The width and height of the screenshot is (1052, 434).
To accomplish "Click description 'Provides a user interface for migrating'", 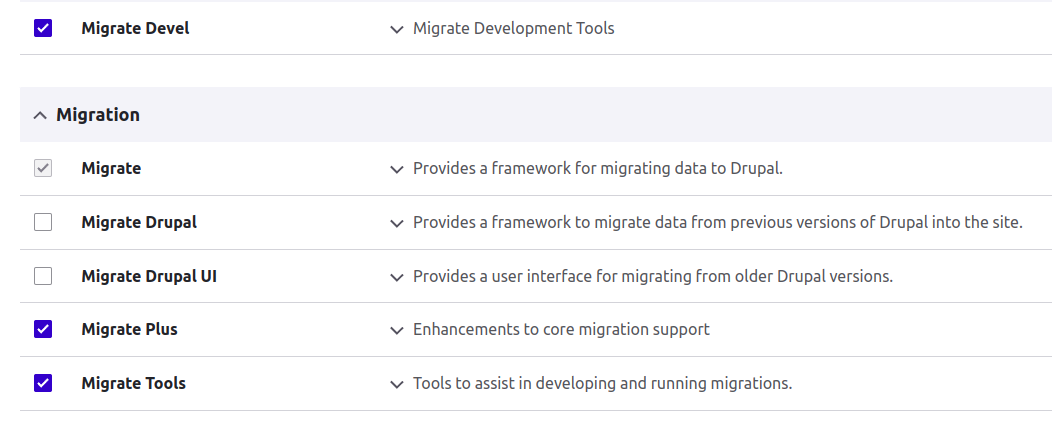I will pyautogui.click(x=653, y=276).
